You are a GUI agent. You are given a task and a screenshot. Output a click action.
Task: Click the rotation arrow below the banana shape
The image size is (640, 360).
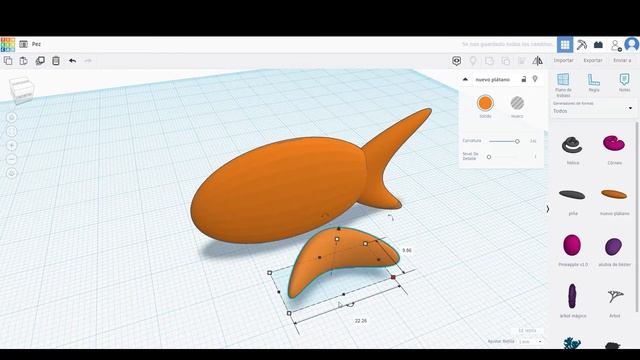[x=351, y=304]
